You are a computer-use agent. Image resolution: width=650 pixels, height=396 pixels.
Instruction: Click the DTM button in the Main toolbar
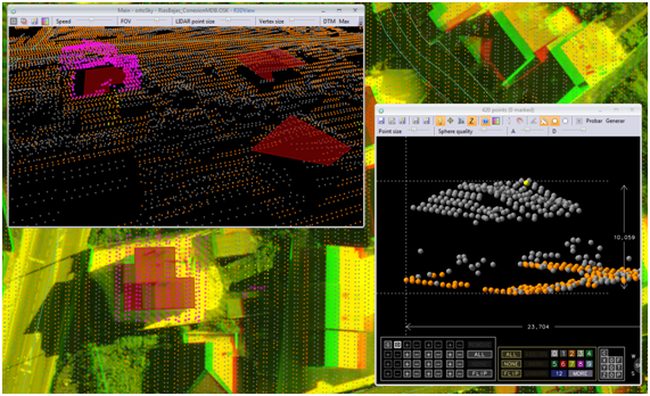329,21
